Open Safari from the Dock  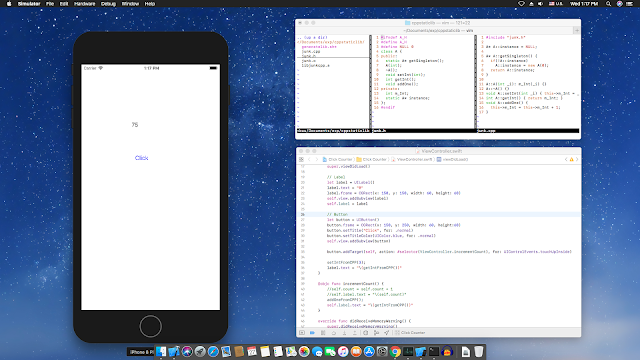213,351
